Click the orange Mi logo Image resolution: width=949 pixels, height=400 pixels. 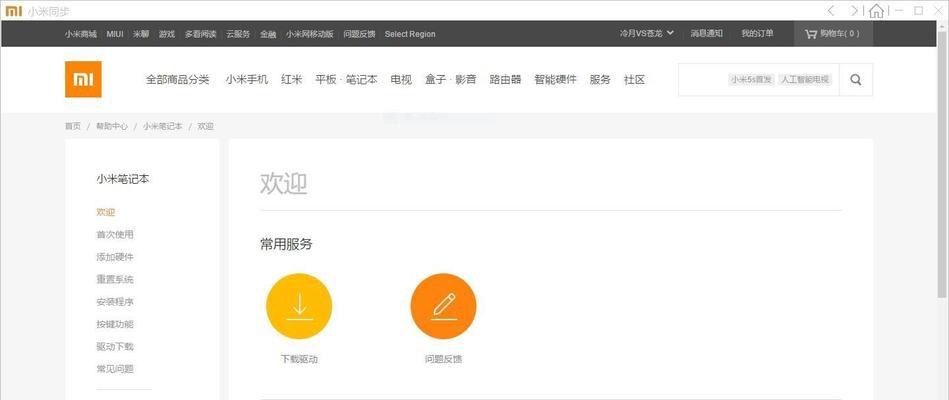pyautogui.click(x=83, y=79)
